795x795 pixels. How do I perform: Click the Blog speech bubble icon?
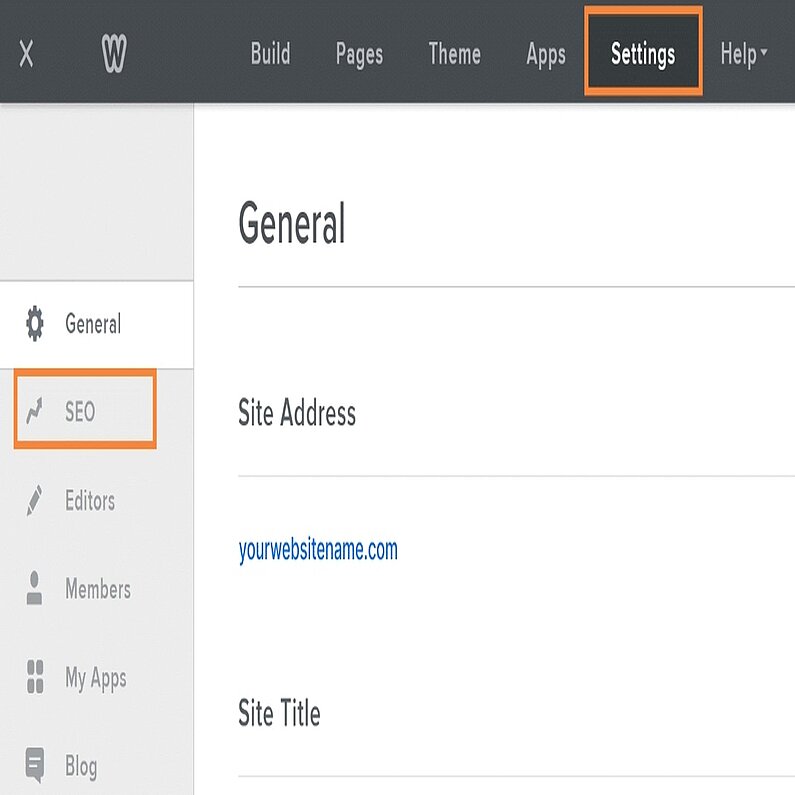35,765
